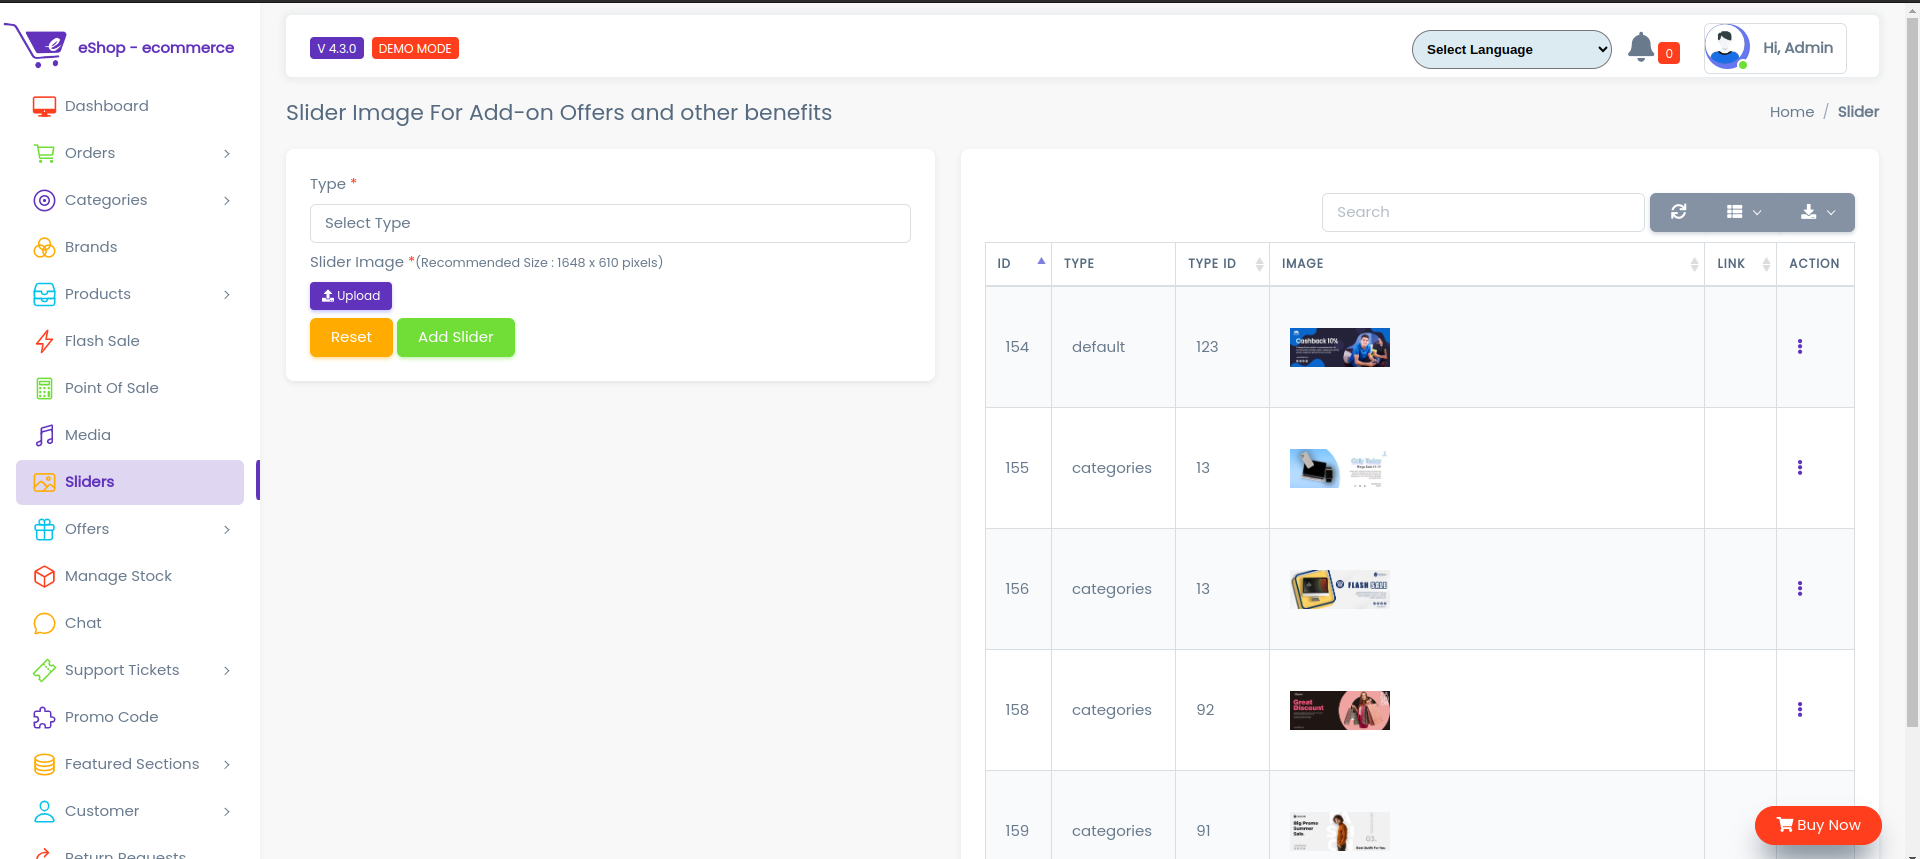Viewport: 1920px width, 859px height.
Task: Click the Promo Code puzzle icon
Action: coord(44,717)
